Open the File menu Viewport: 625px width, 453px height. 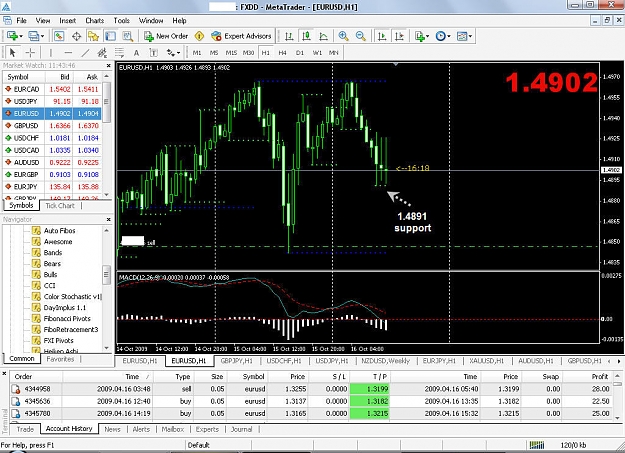22,20
